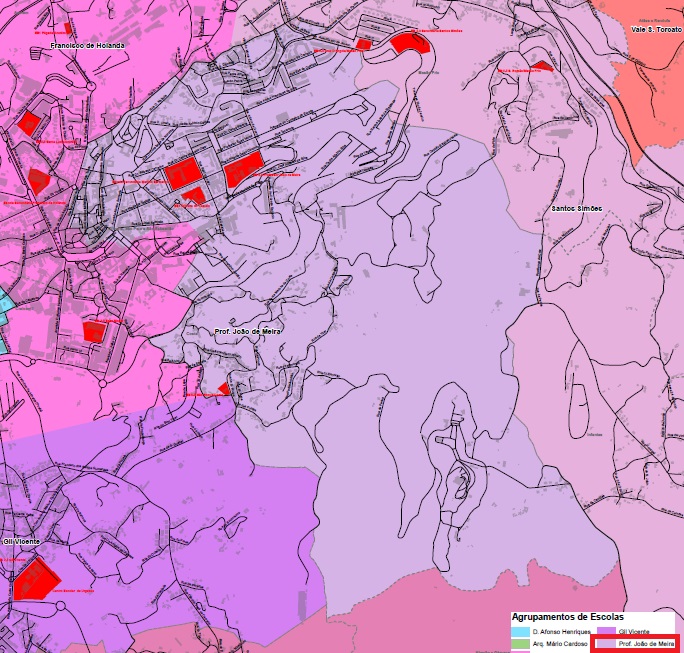684x653 pixels.
Task: Select the Prof. João de Meira lilac legend swatch
Action: pyautogui.click(x=606, y=644)
